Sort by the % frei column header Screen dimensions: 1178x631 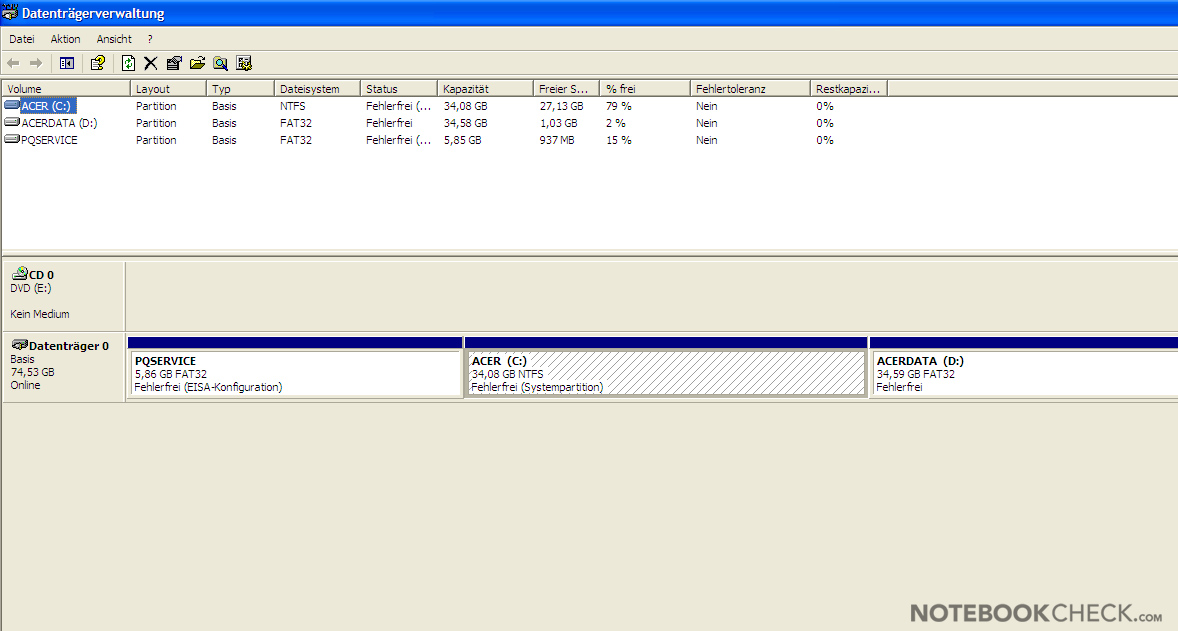coord(645,89)
